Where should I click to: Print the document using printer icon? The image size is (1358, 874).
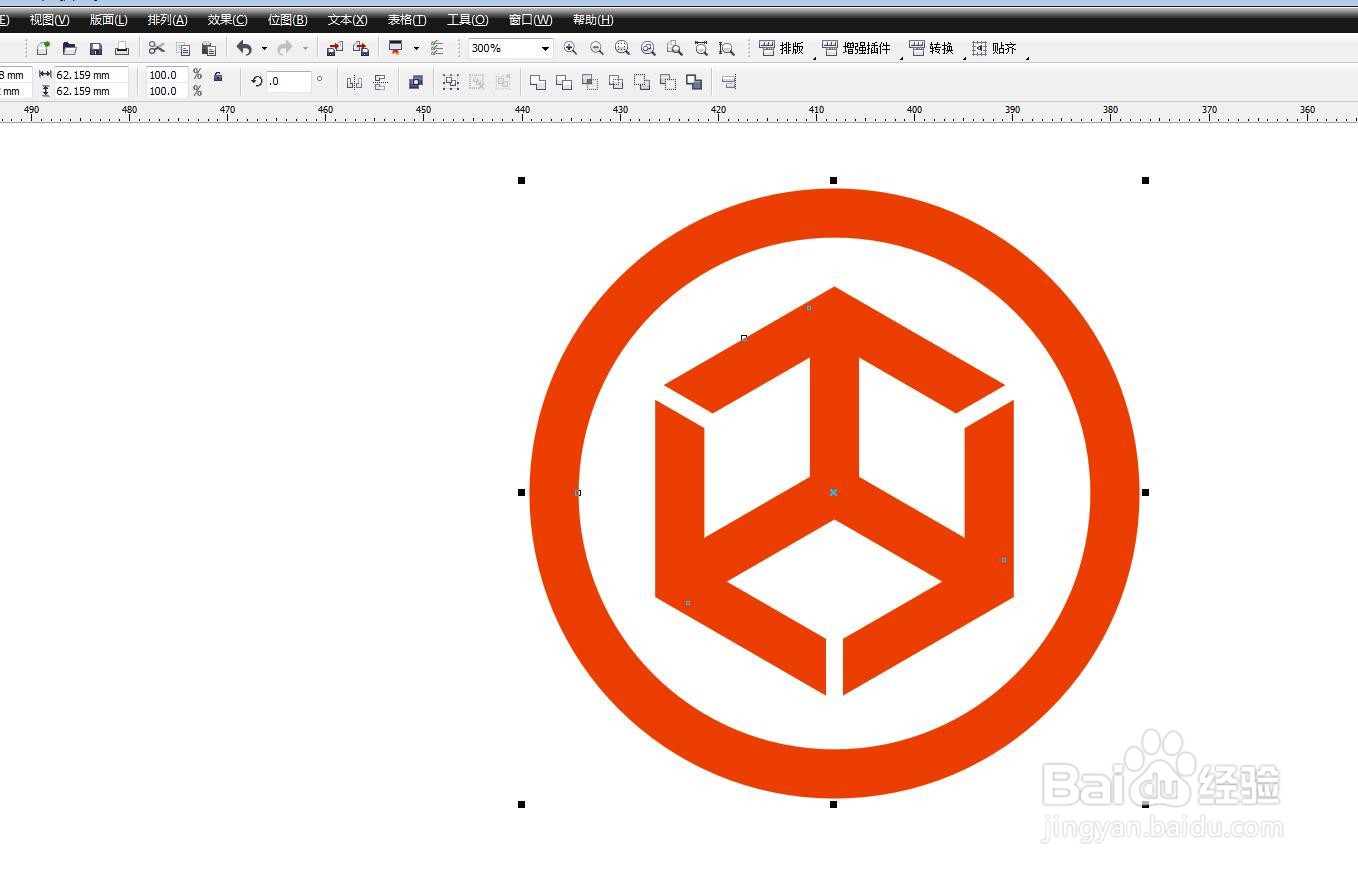122,48
